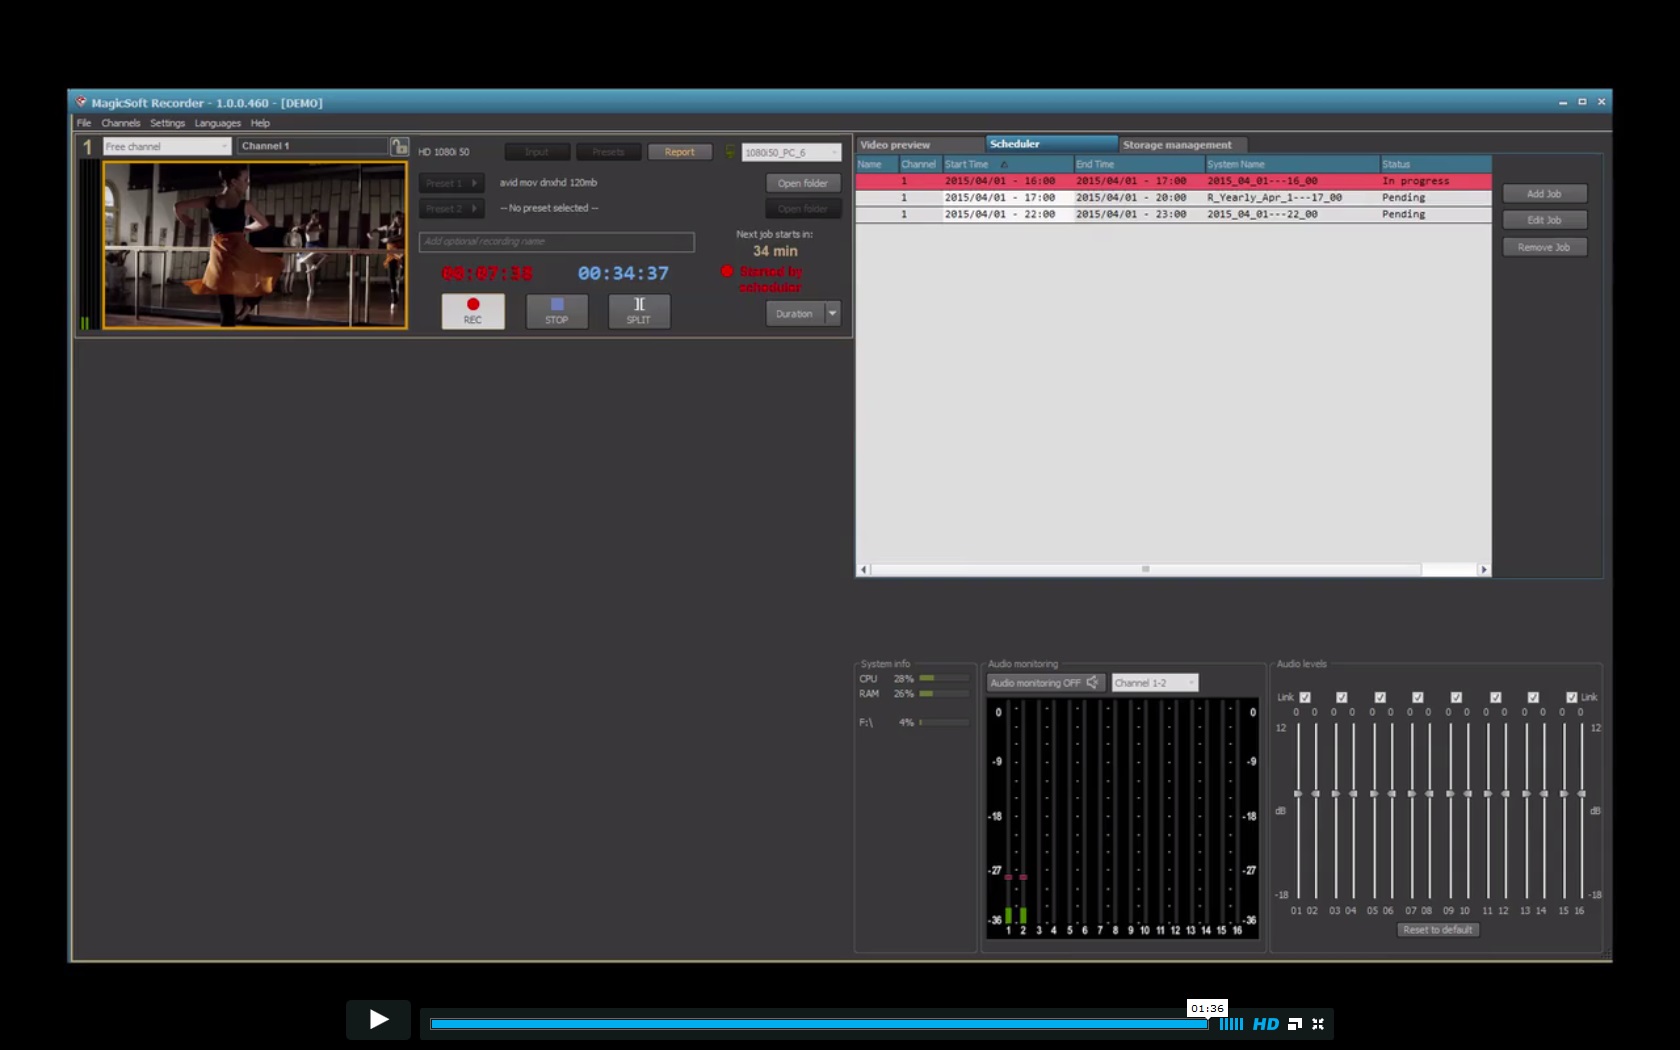1680x1050 pixels.
Task: Uncheck the leftmost Link checkbox in Audio levels
Action: tap(1305, 697)
